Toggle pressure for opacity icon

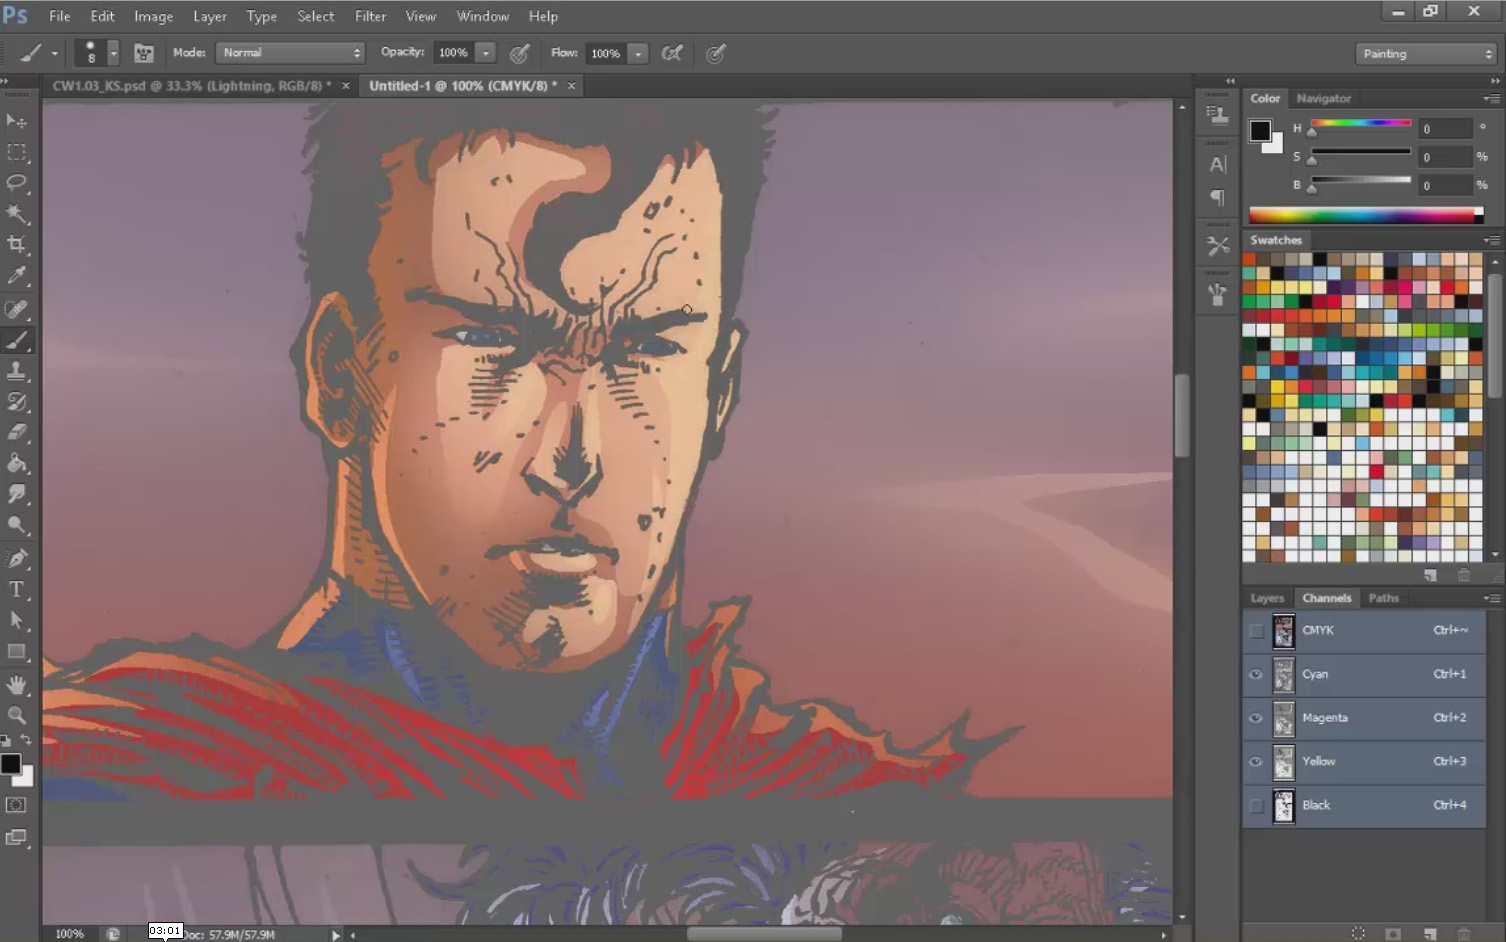point(520,53)
